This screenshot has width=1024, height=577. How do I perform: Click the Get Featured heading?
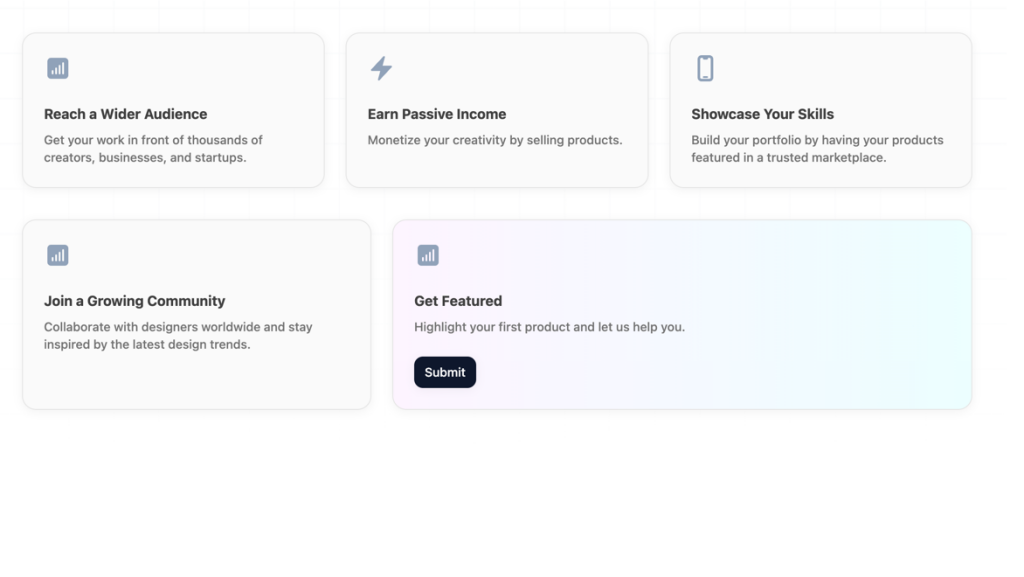(458, 301)
